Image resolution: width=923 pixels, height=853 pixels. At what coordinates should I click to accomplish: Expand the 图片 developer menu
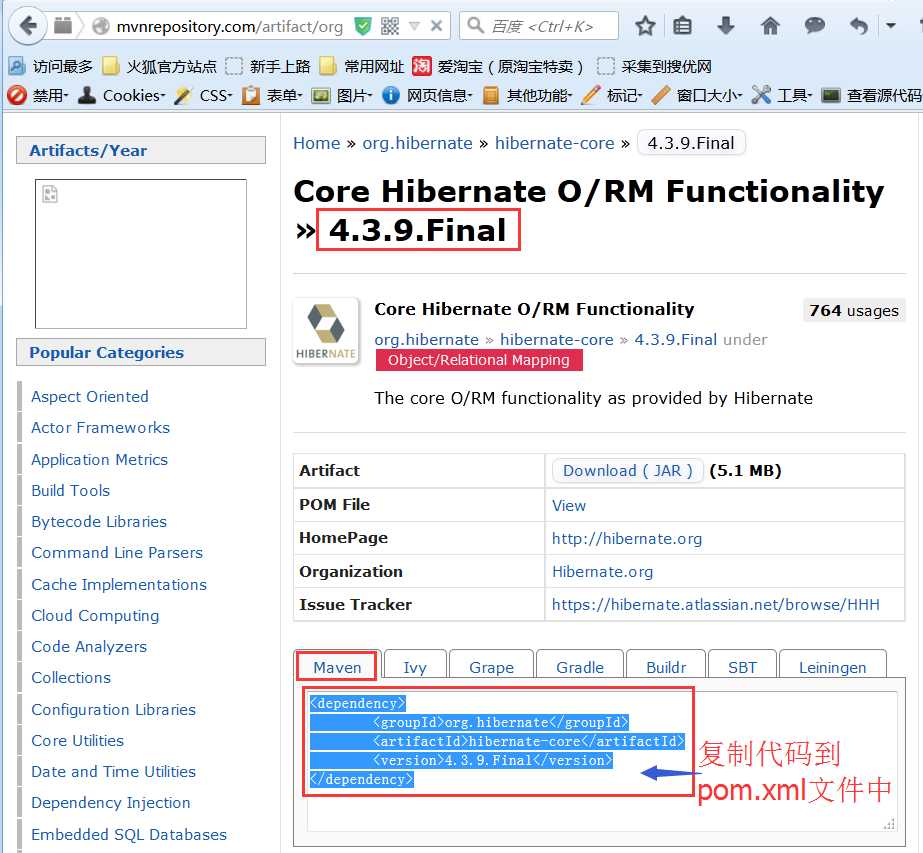point(341,95)
